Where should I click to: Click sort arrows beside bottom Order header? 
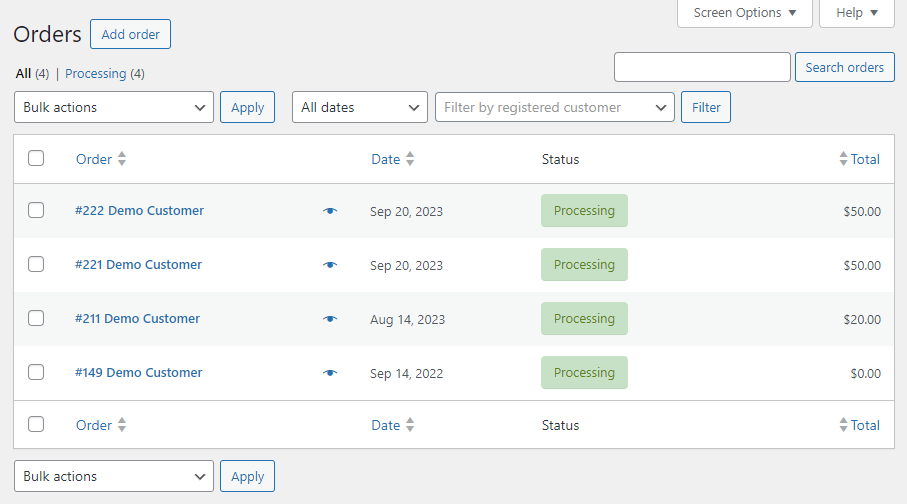(x=121, y=425)
